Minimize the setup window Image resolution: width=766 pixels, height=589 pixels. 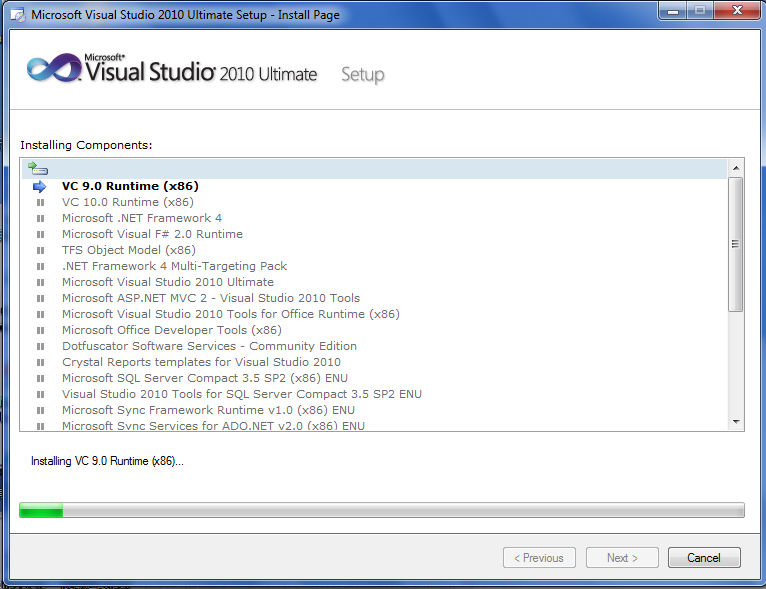tap(673, 11)
